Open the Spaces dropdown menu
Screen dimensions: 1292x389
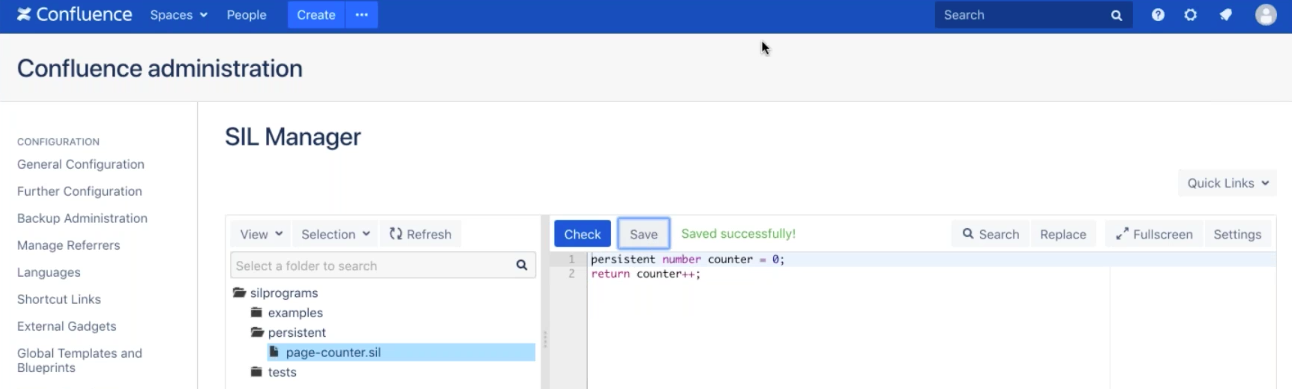point(179,15)
